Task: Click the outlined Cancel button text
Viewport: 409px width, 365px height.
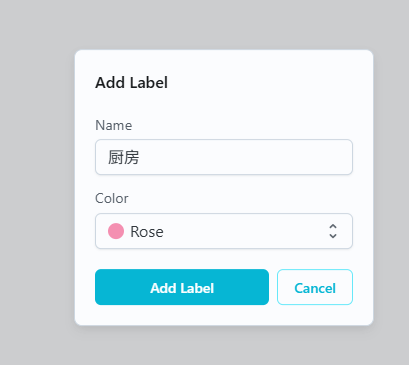Action: [315, 288]
